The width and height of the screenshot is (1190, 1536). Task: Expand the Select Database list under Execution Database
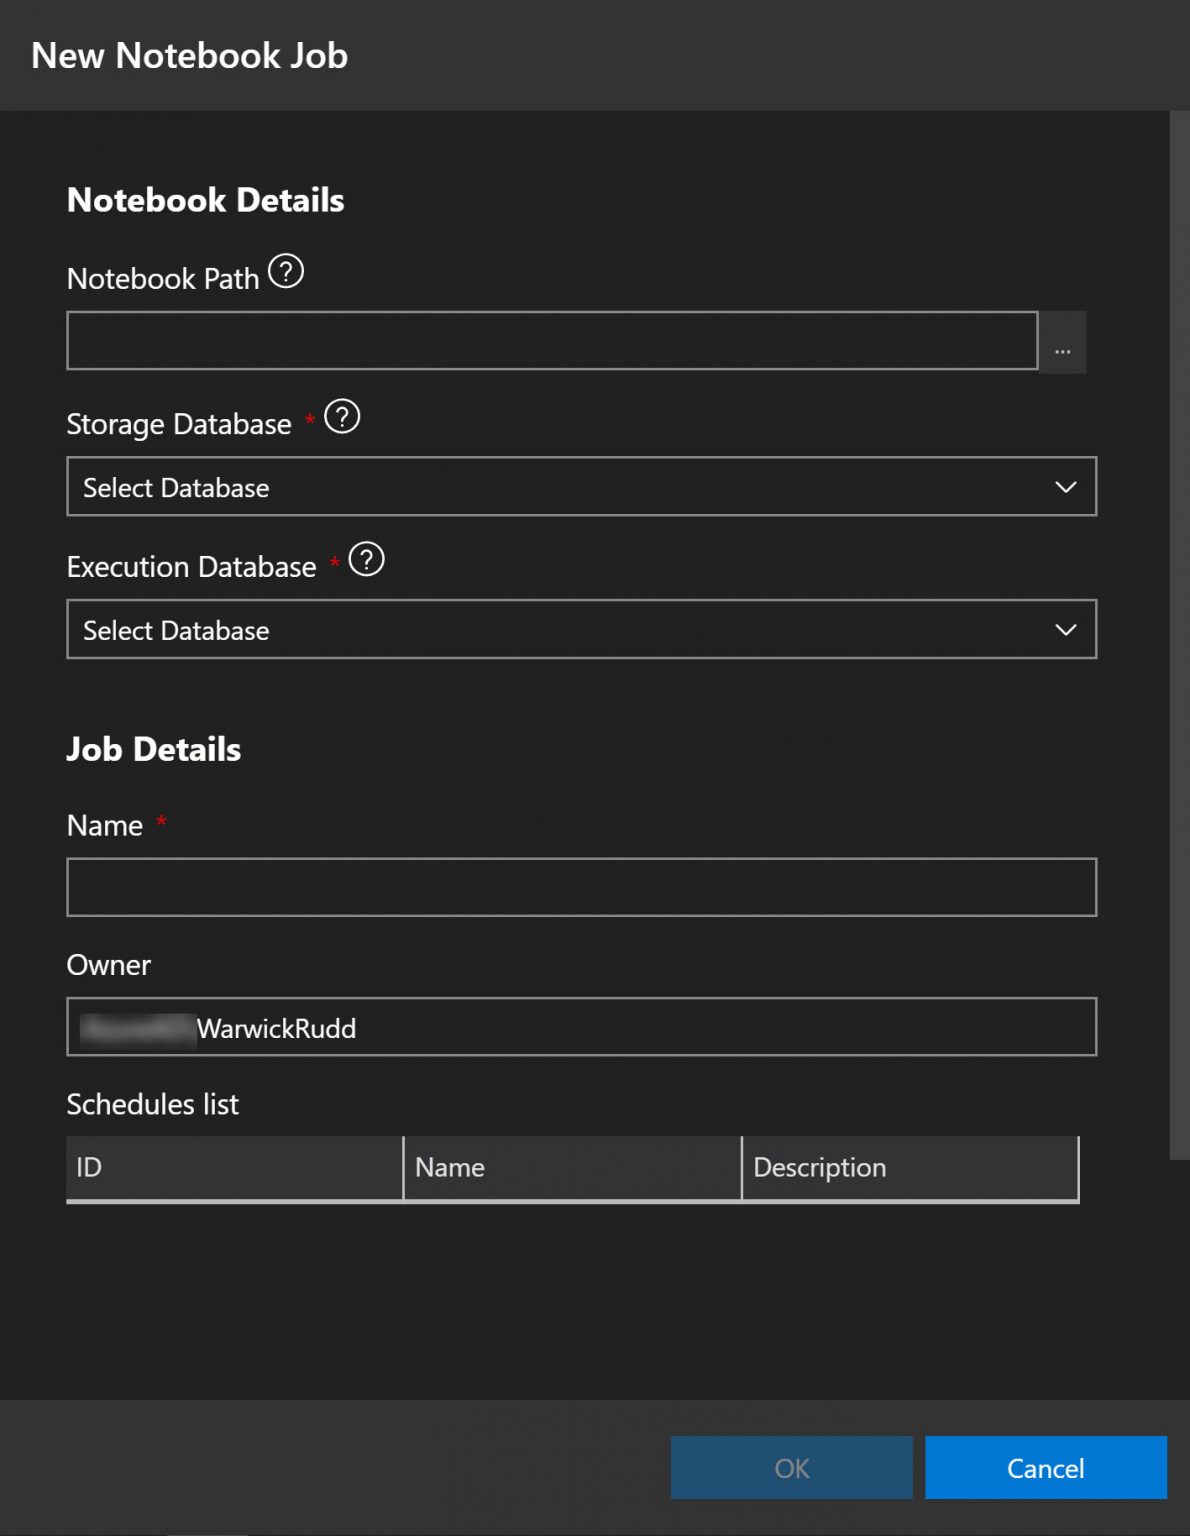(580, 629)
